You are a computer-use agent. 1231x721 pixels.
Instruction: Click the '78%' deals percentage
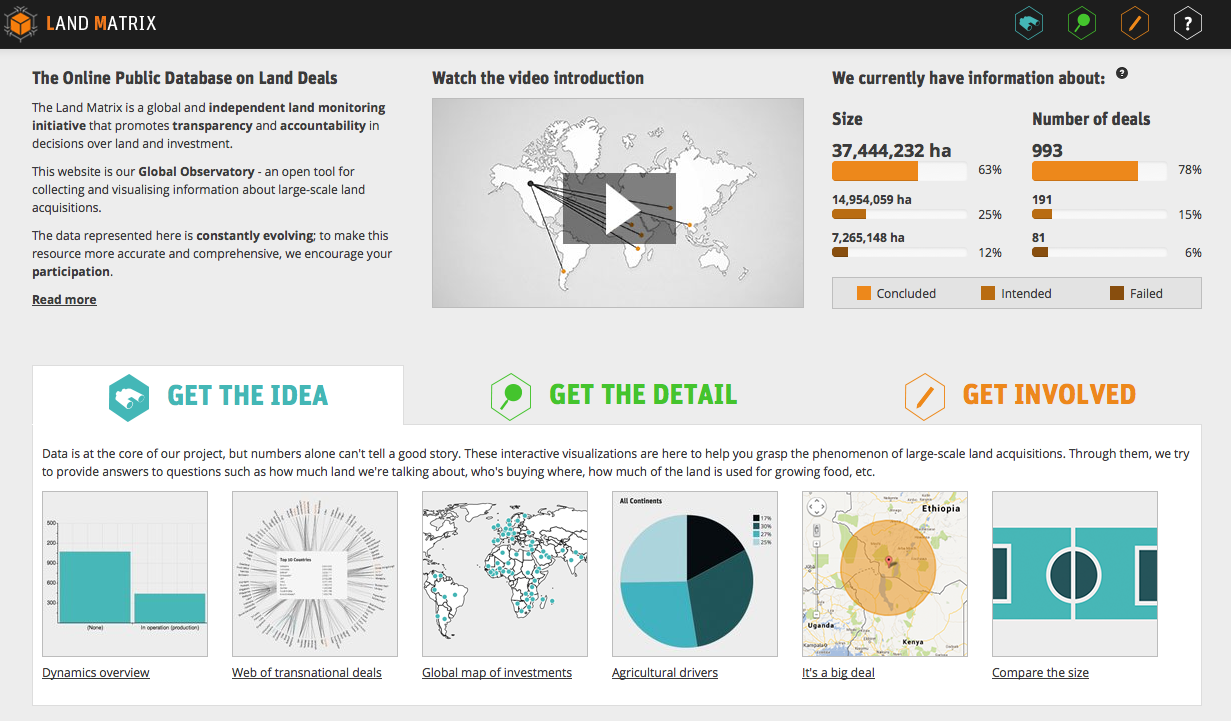(1190, 170)
